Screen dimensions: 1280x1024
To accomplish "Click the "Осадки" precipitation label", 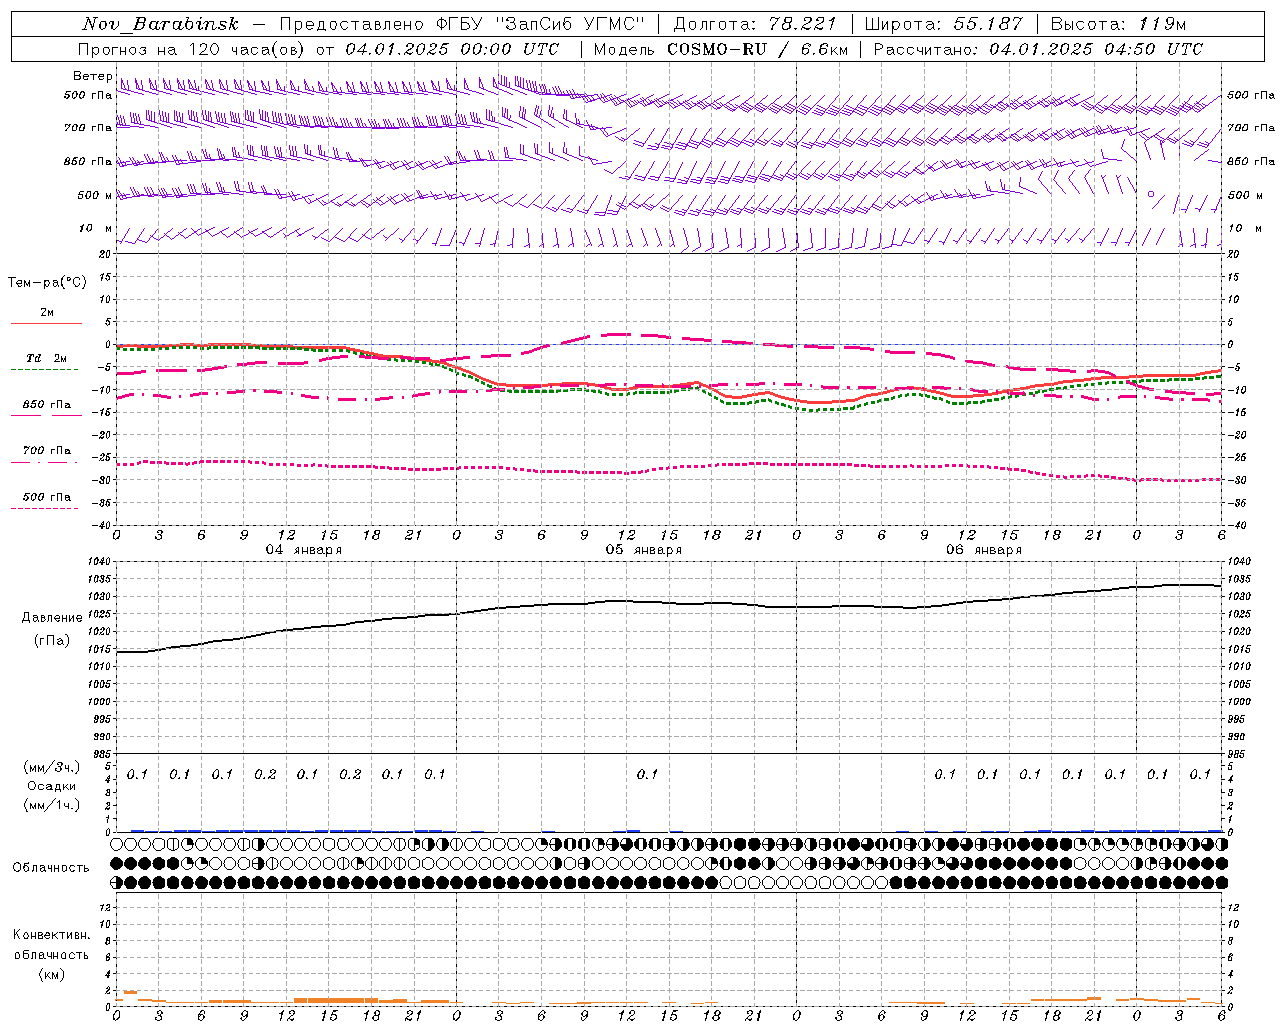I will [x=51, y=786].
